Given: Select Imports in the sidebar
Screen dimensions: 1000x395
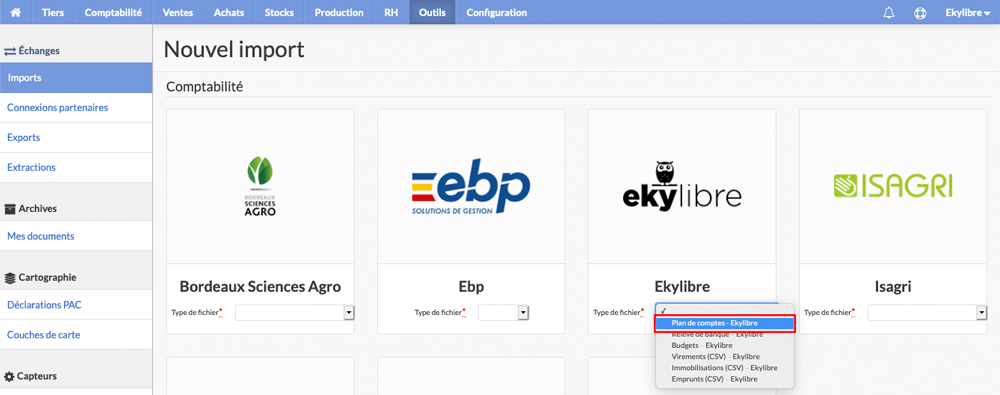Looking at the screenshot, I should click(76, 78).
